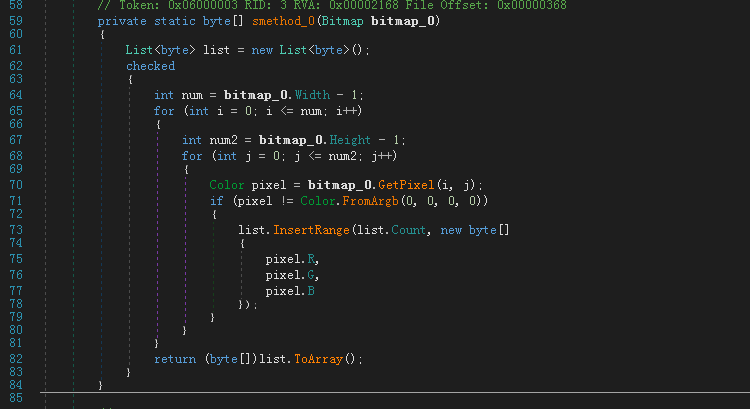Click line number 59 in gutter
Viewport: 750px width, 409px height.
coord(16,21)
